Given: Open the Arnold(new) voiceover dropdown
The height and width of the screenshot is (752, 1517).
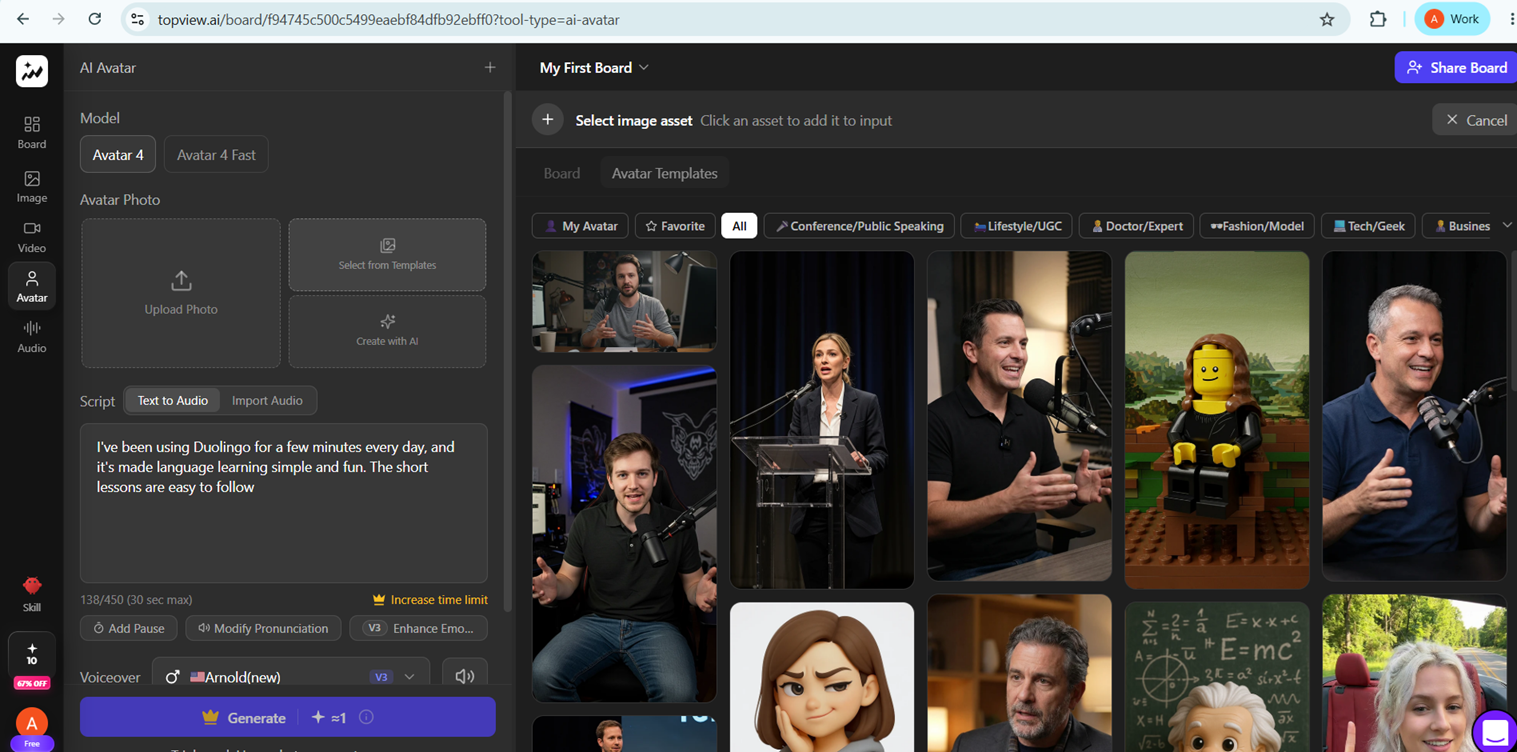Looking at the screenshot, I should point(291,677).
